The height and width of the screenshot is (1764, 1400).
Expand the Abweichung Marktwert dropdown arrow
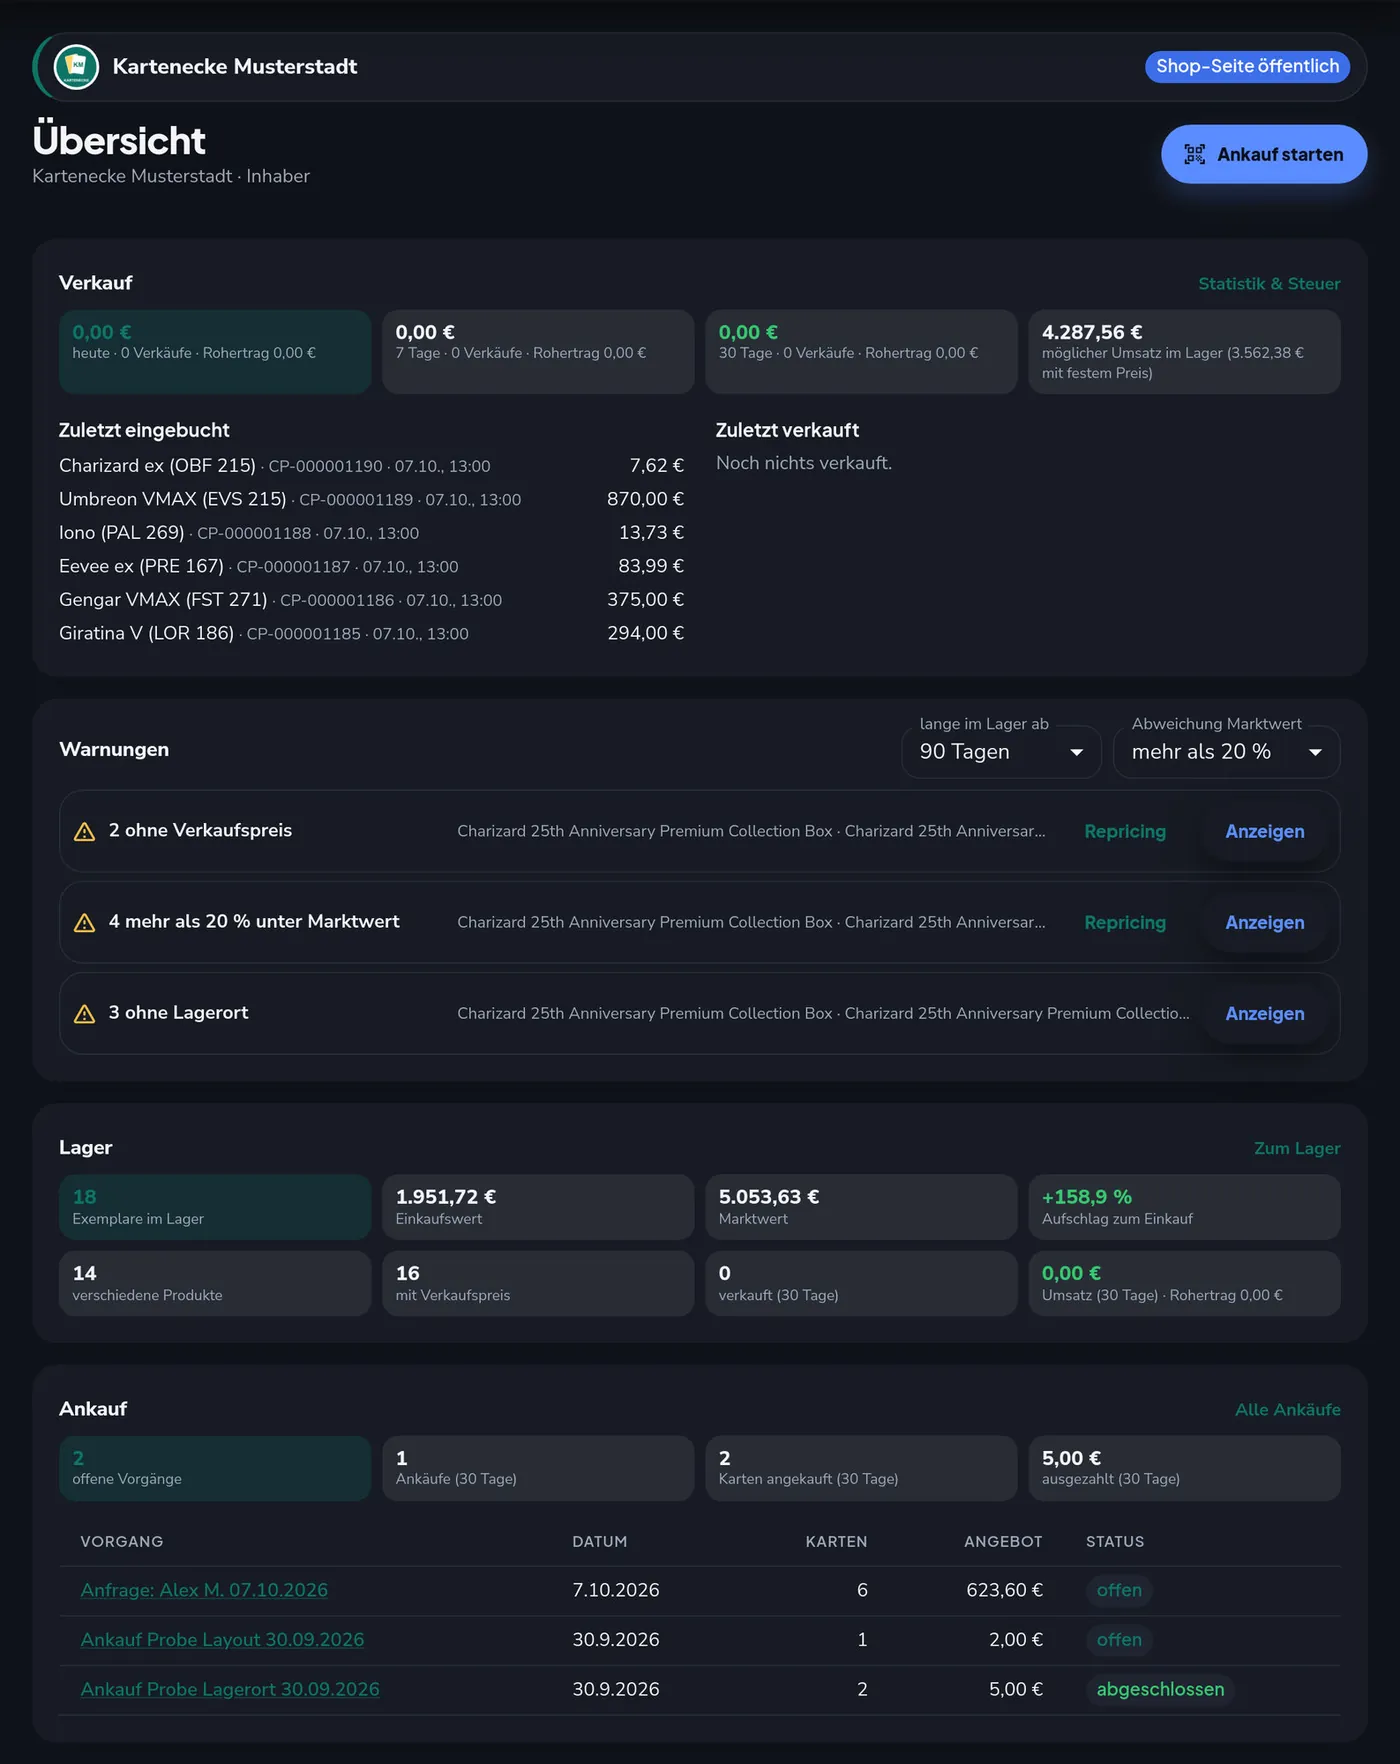1315,752
